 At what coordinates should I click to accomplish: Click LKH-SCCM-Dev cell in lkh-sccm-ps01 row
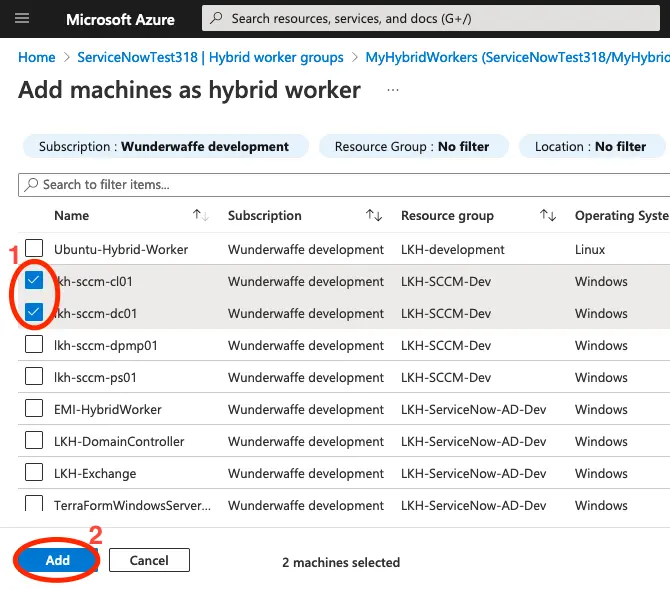[446, 377]
